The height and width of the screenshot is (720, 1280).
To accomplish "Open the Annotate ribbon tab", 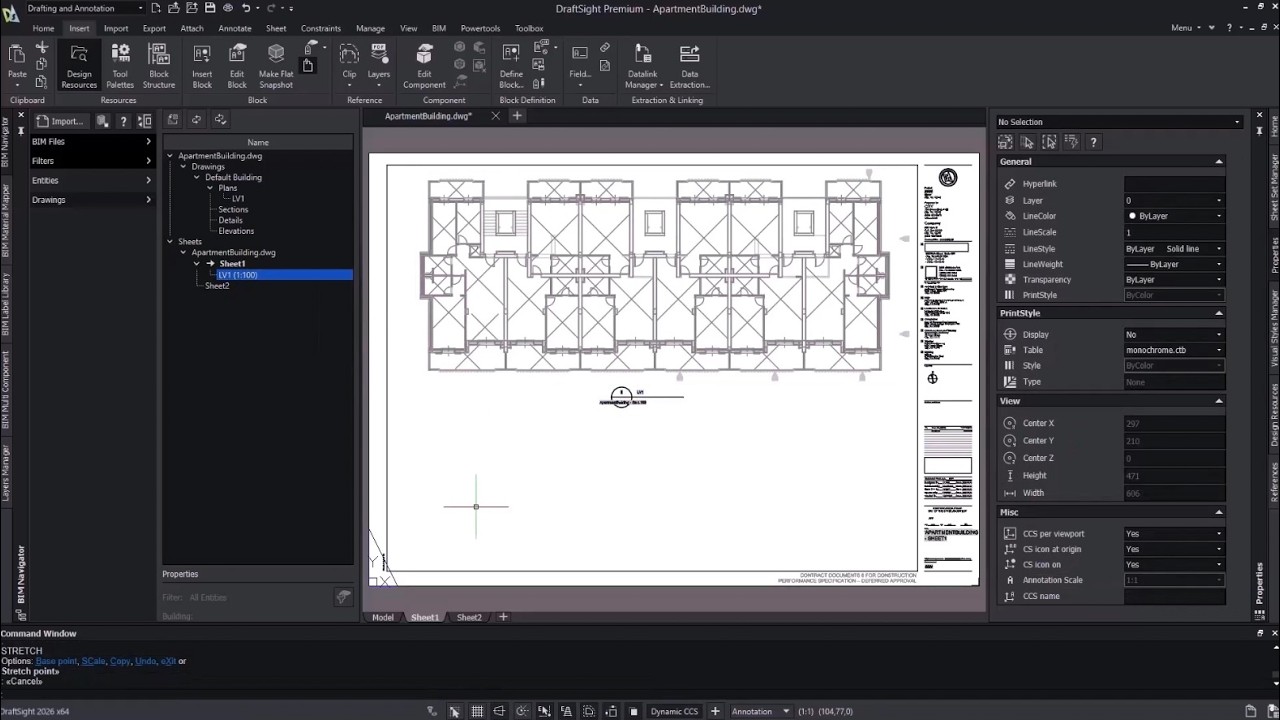I will point(235,28).
